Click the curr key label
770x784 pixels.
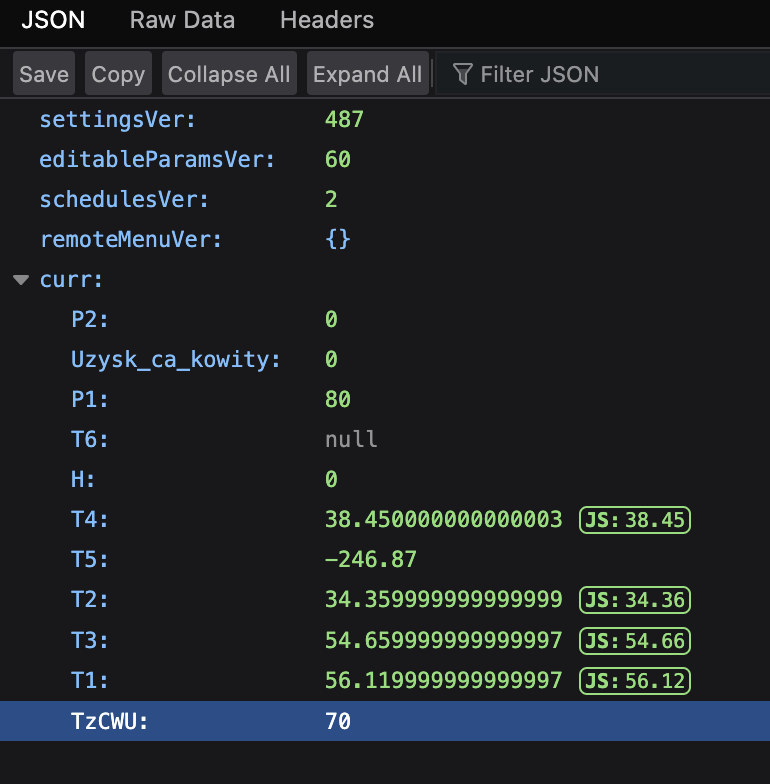tap(71, 280)
